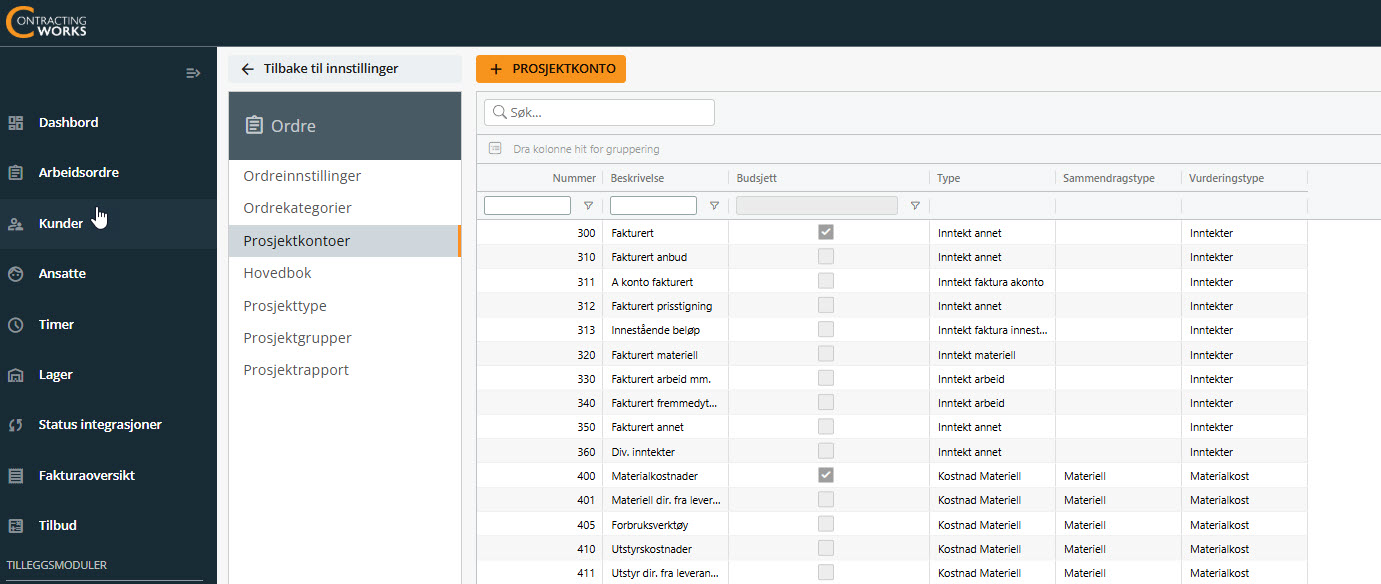Click the Lager warehouse icon

click(x=16, y=375)
